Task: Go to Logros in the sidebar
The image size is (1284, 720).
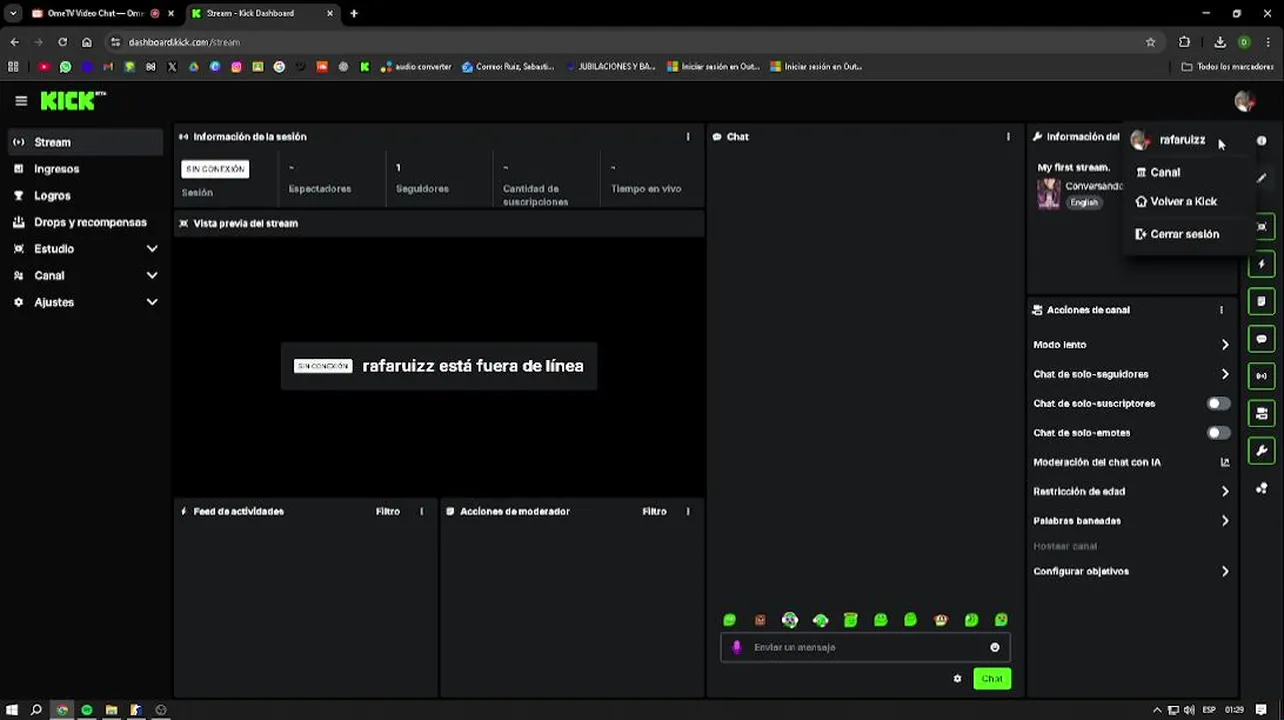Action: click(x=84, y=196)
